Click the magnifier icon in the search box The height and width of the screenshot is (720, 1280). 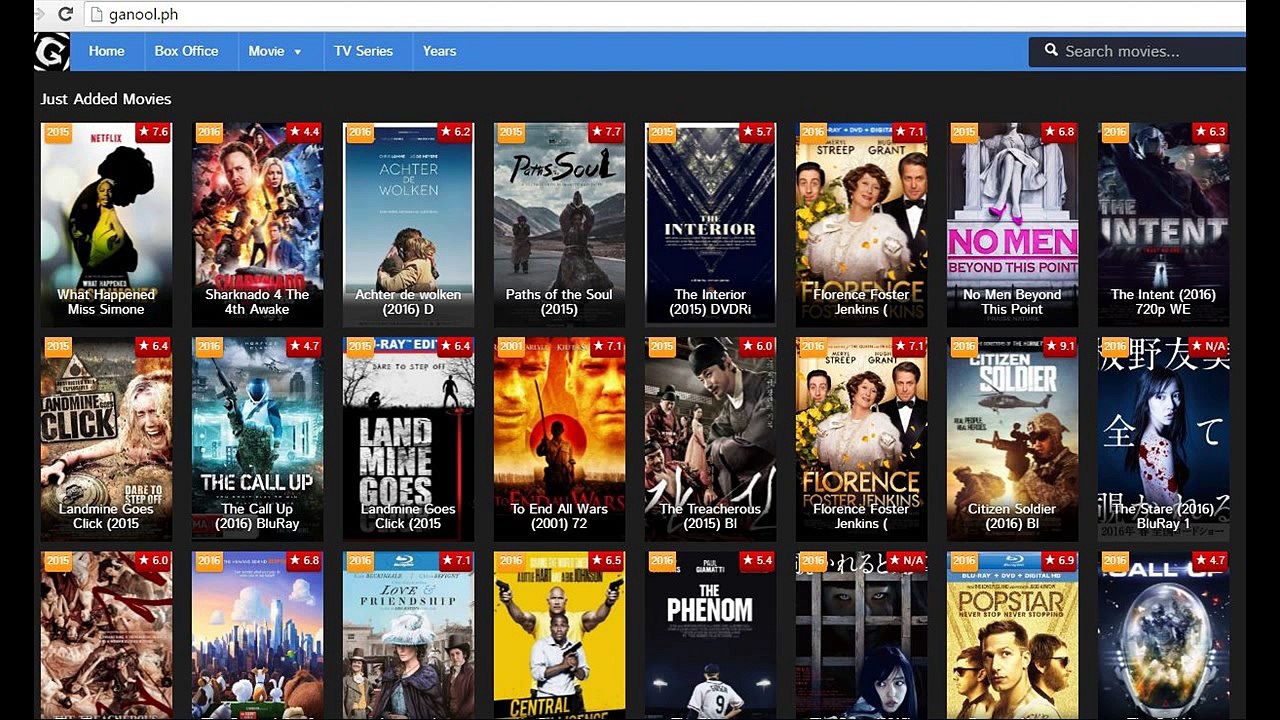click(1051, 50)
